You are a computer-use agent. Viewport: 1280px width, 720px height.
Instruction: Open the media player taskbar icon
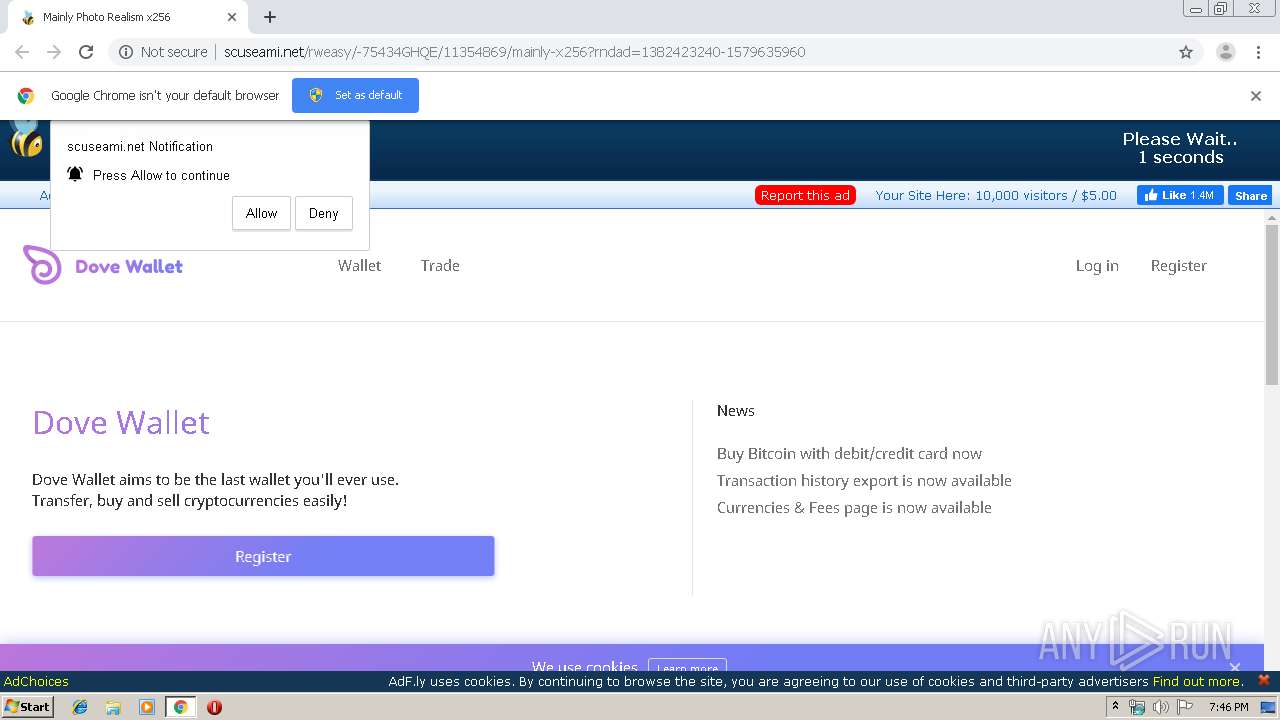coord(147,707)
